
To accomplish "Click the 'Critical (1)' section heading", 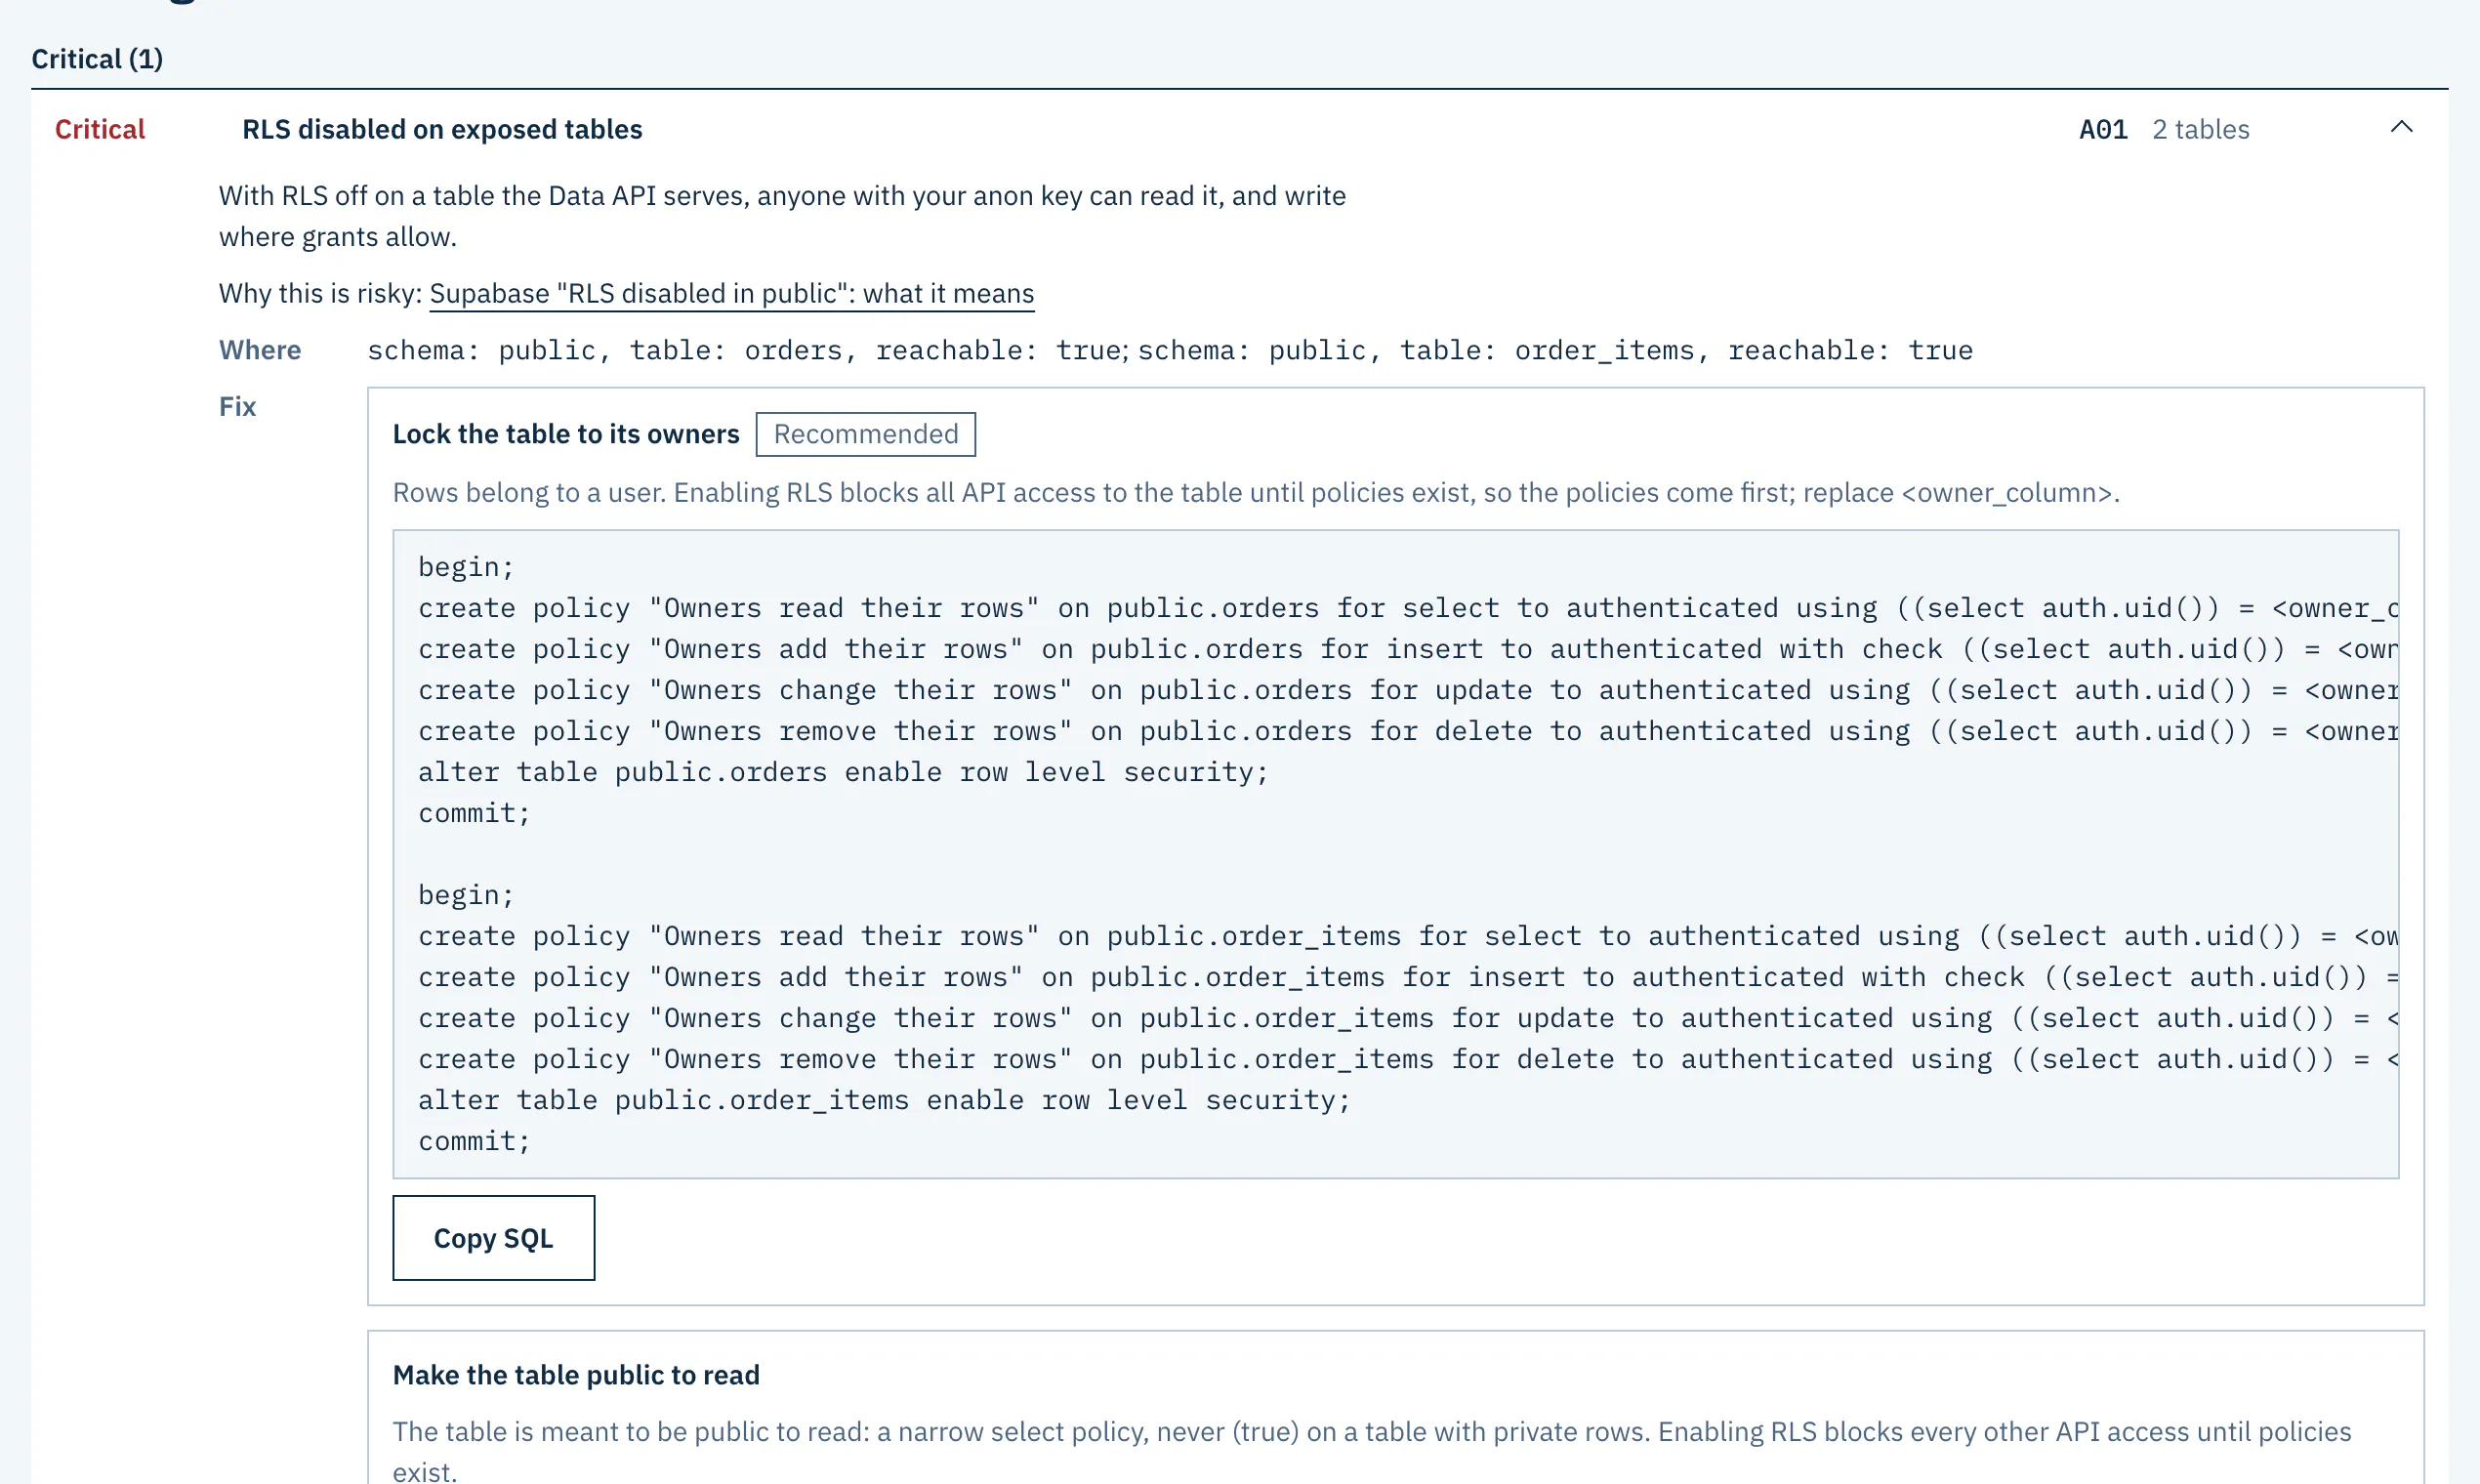I will click(97, 59).
